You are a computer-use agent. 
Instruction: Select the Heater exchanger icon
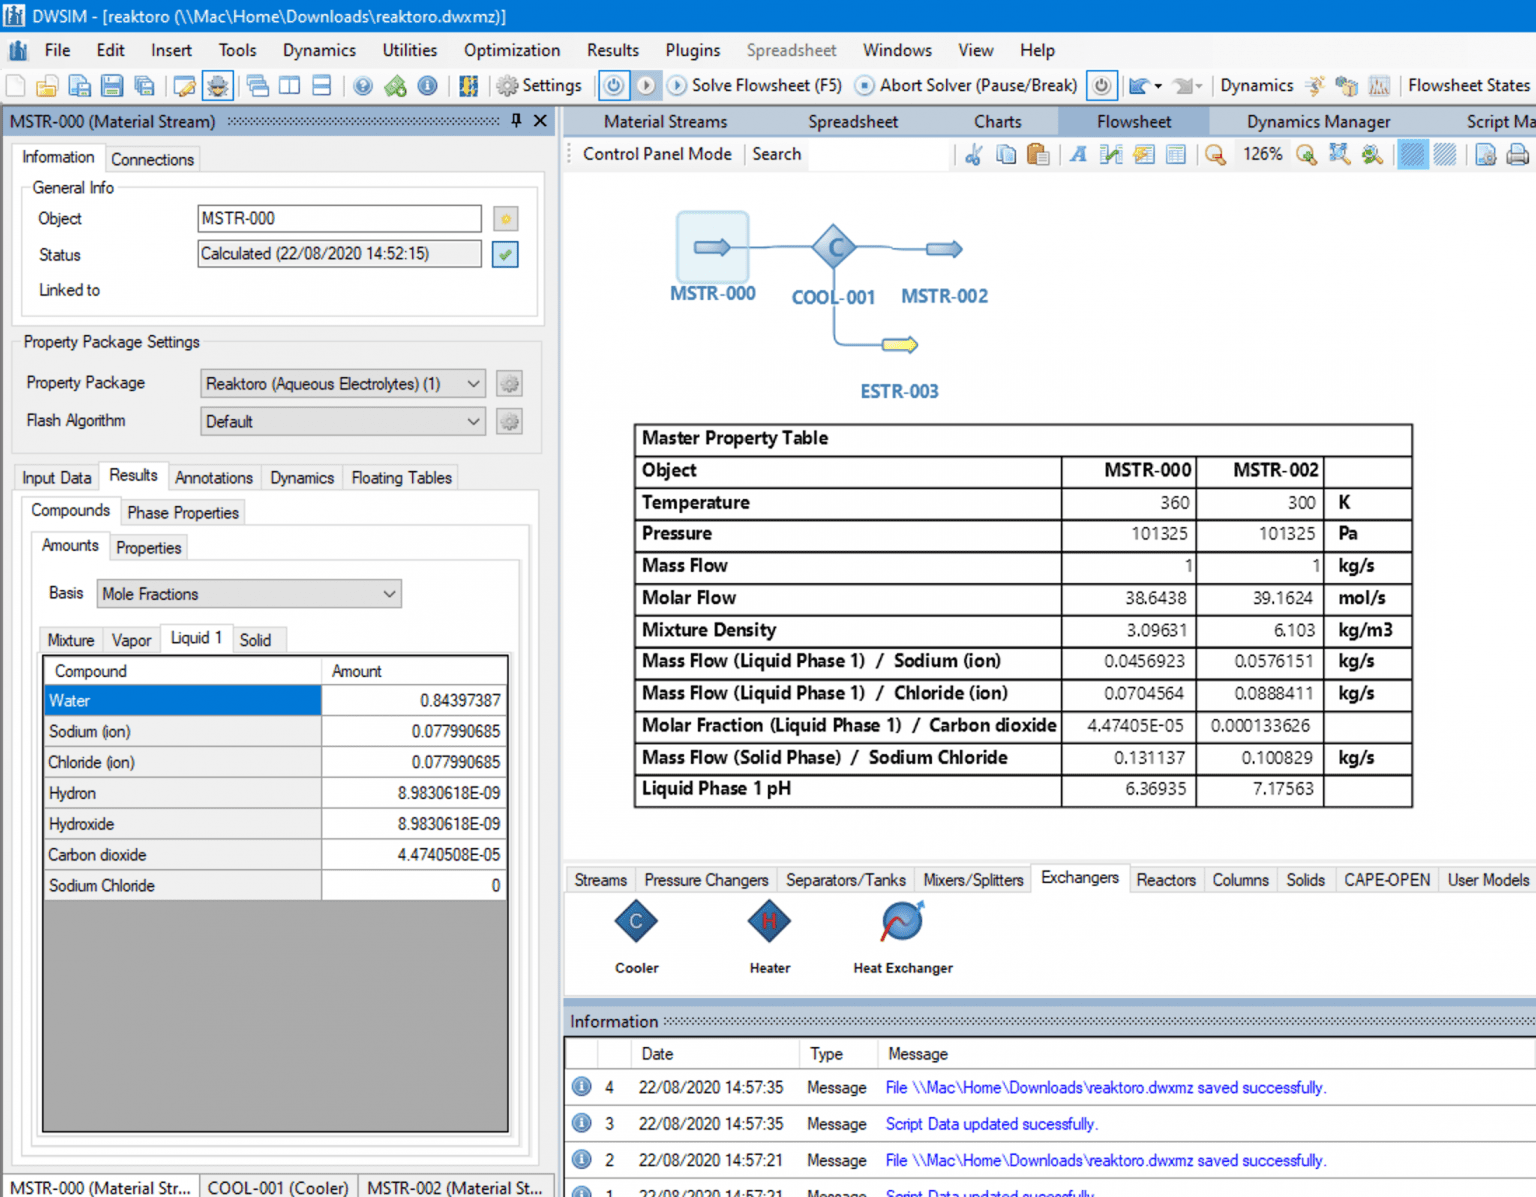[x=768, y=921]
